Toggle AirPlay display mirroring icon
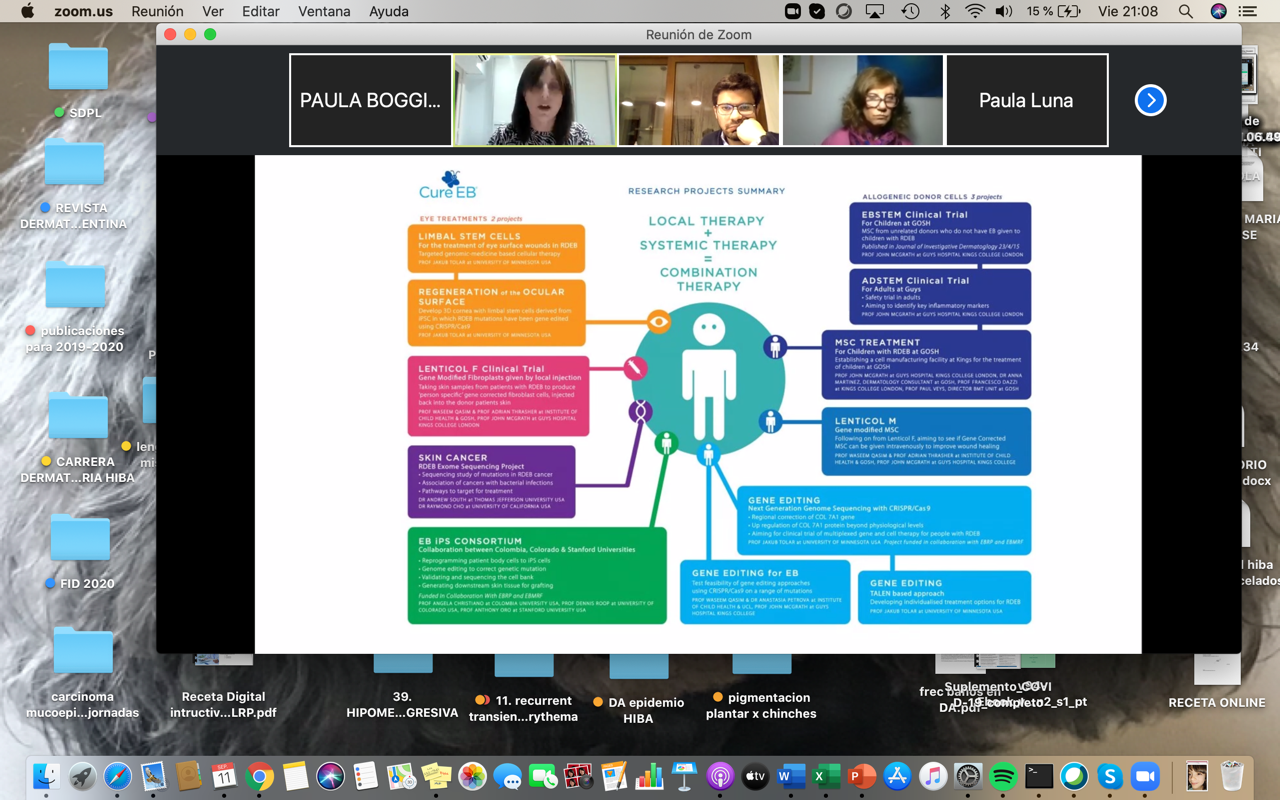1280x800 pixels. coord(875,12)
